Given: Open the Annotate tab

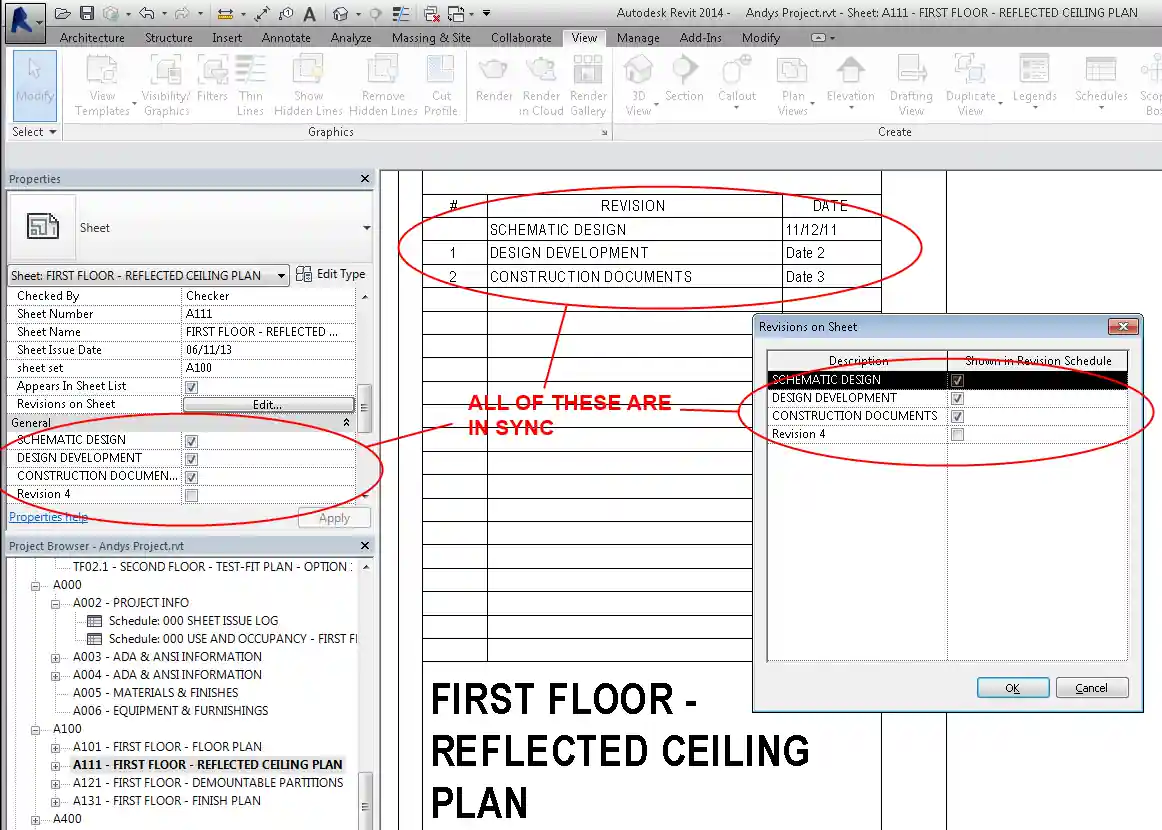Looking at the screenshot, I should tap(285, 37).
